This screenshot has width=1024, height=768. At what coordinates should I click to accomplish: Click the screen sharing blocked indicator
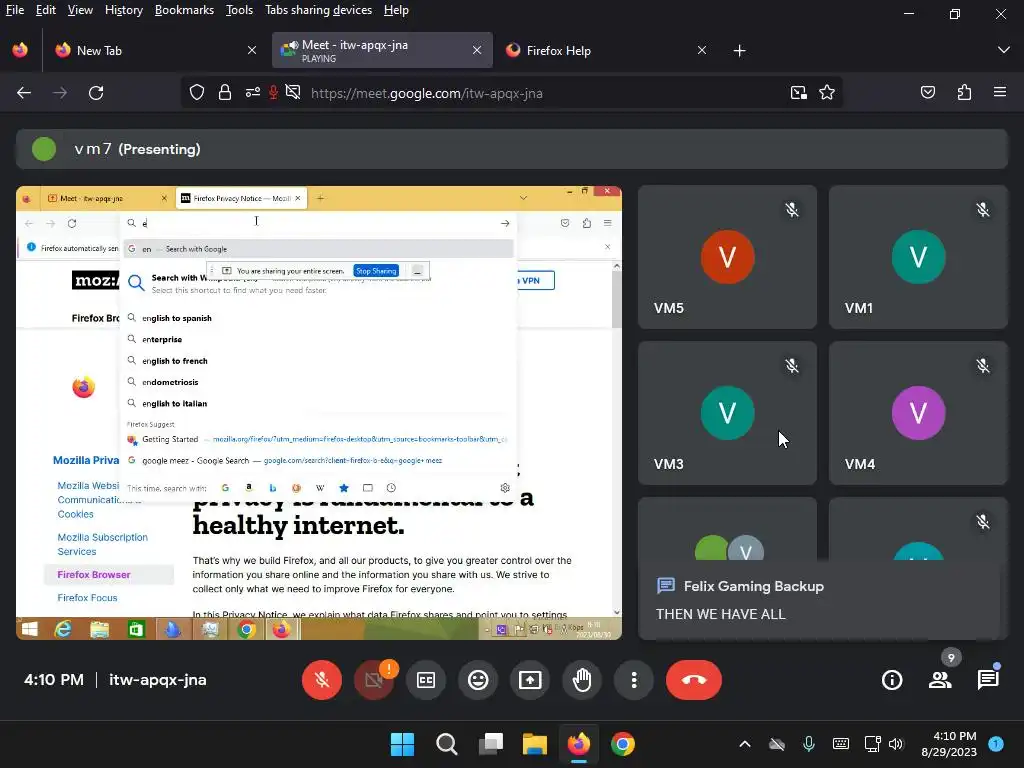point(293,93)
